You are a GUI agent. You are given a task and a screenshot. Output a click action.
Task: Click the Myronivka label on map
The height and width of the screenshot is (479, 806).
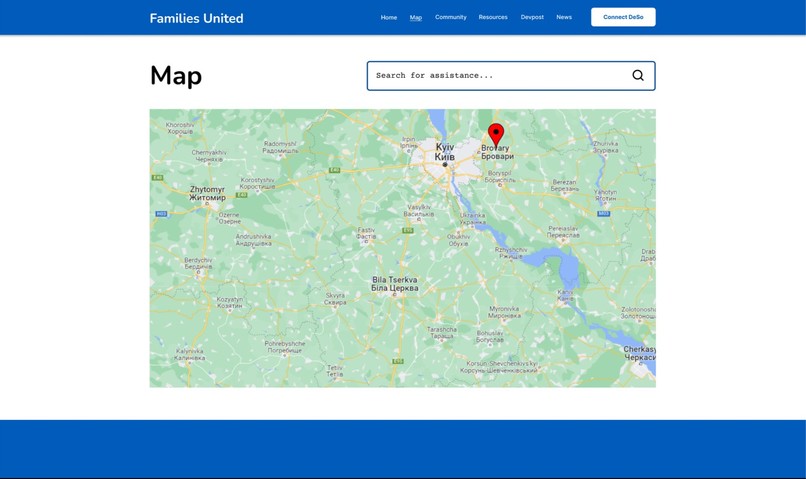click(x=504, y=312)
